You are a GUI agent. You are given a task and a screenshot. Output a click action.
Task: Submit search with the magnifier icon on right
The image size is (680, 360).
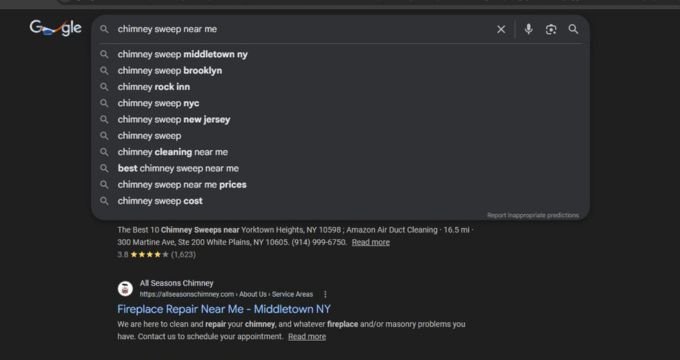[x=573, y=29]
